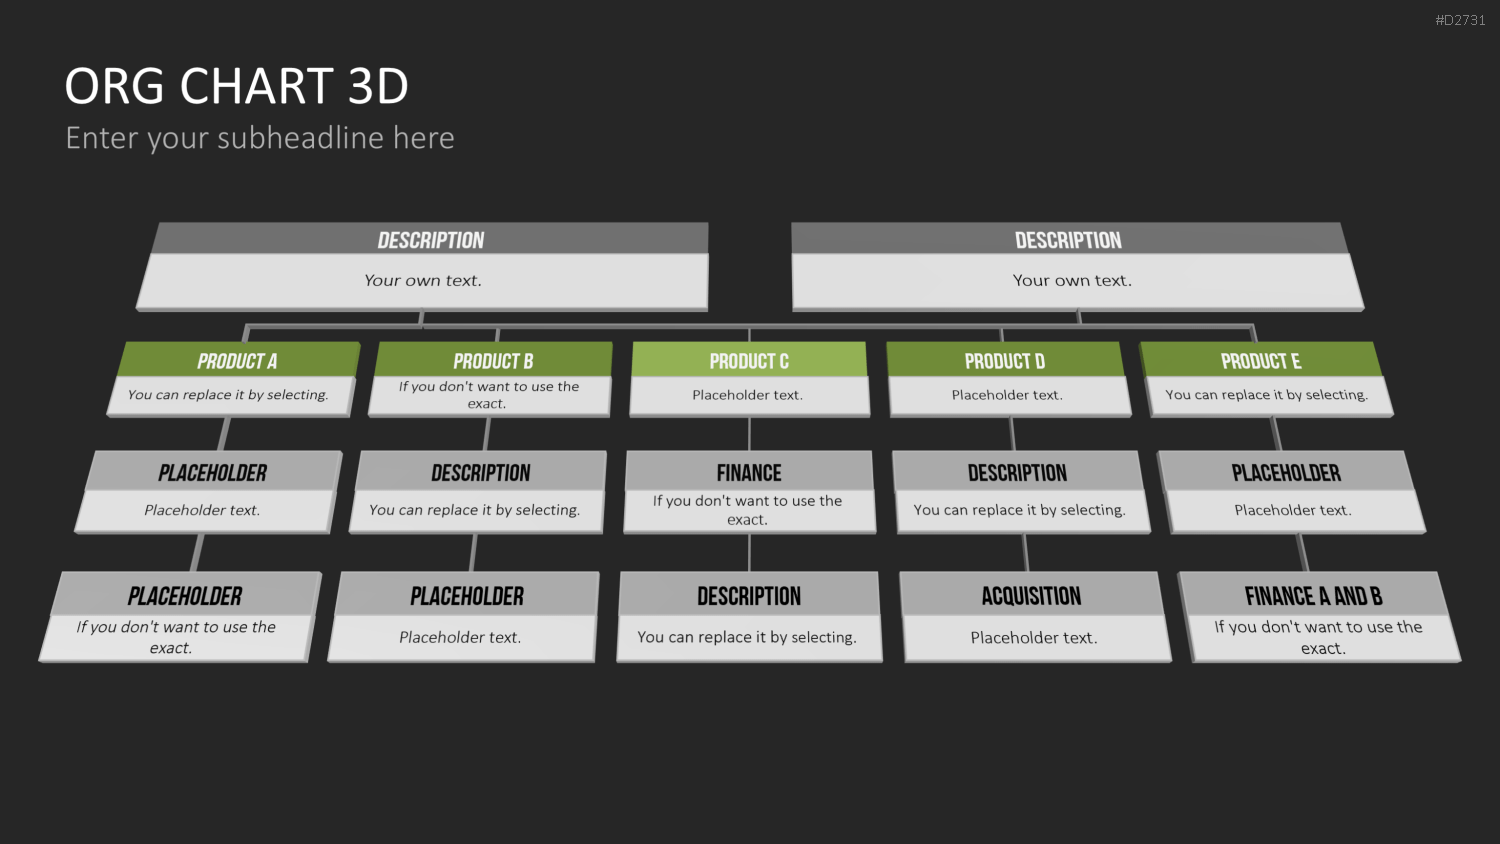Screen dimensions: 1500x844
Task: Click the ACQUISITION heading
Action: tap(1031, 596)
